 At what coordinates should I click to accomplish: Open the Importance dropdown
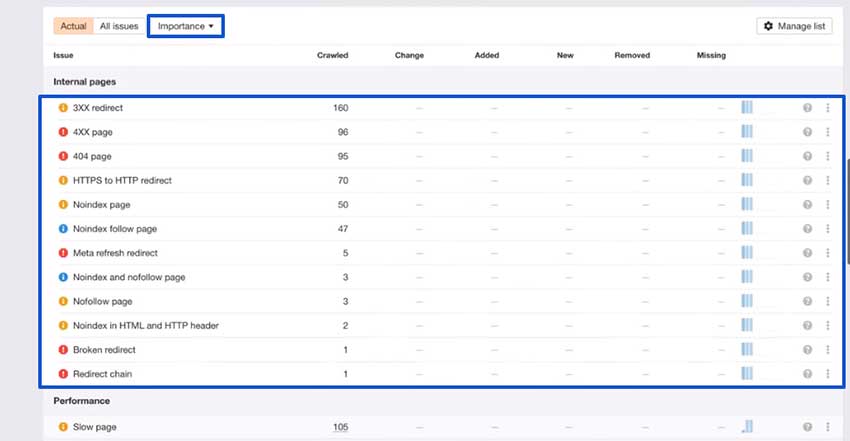tap(185, 26)
